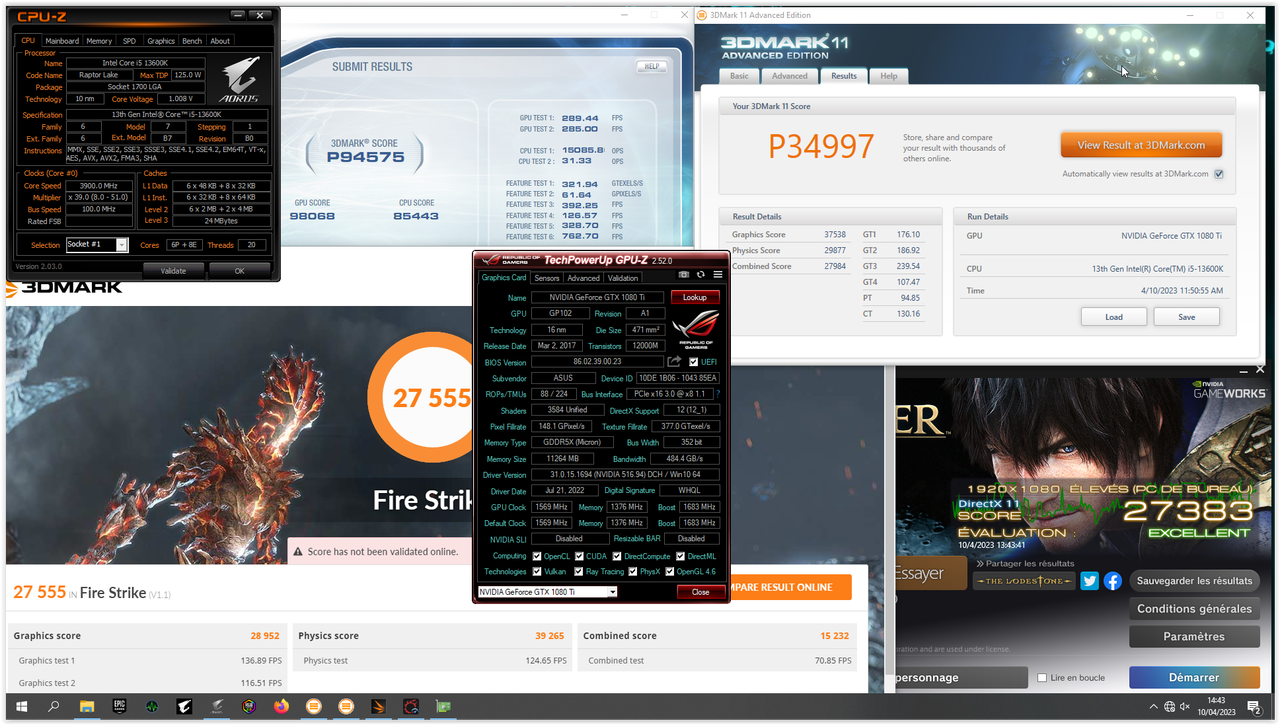Toggle the Vulkan checkbox
Screen dimensions: 1280x725
point(538,572)
